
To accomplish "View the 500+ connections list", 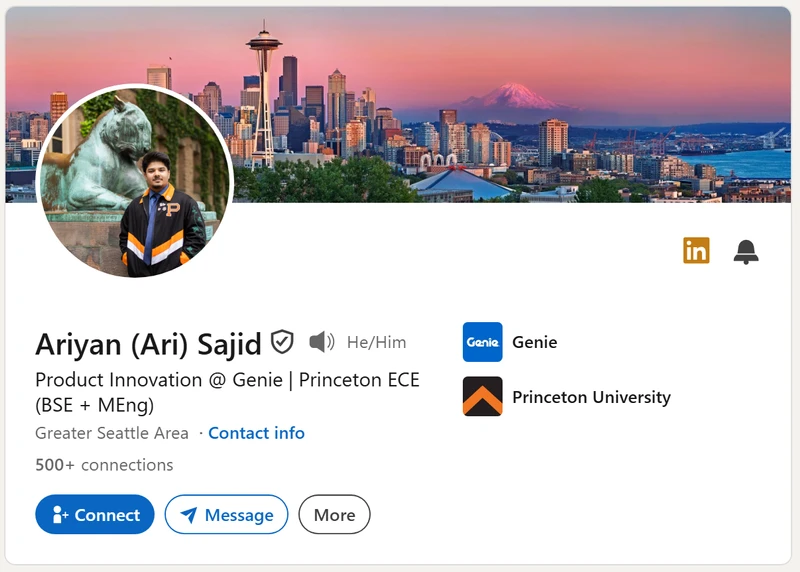I will point(104,465).
